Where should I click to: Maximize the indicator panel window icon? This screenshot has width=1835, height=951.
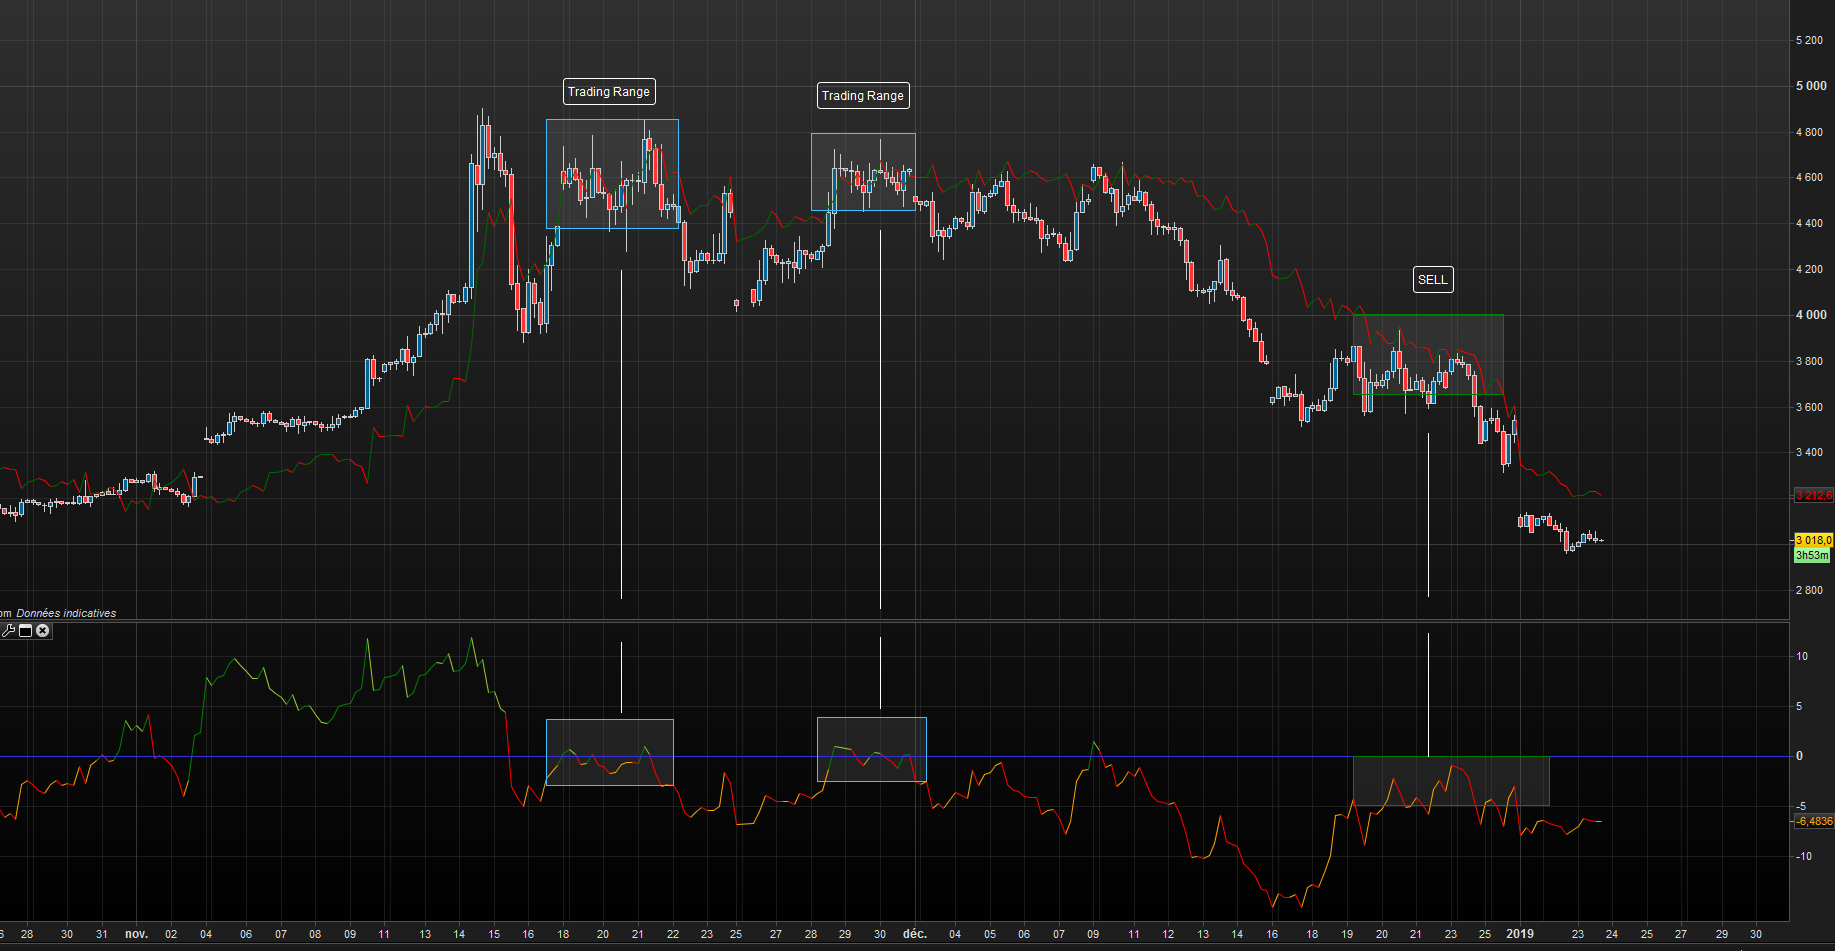pyautogui.click(x=26, y=631)
